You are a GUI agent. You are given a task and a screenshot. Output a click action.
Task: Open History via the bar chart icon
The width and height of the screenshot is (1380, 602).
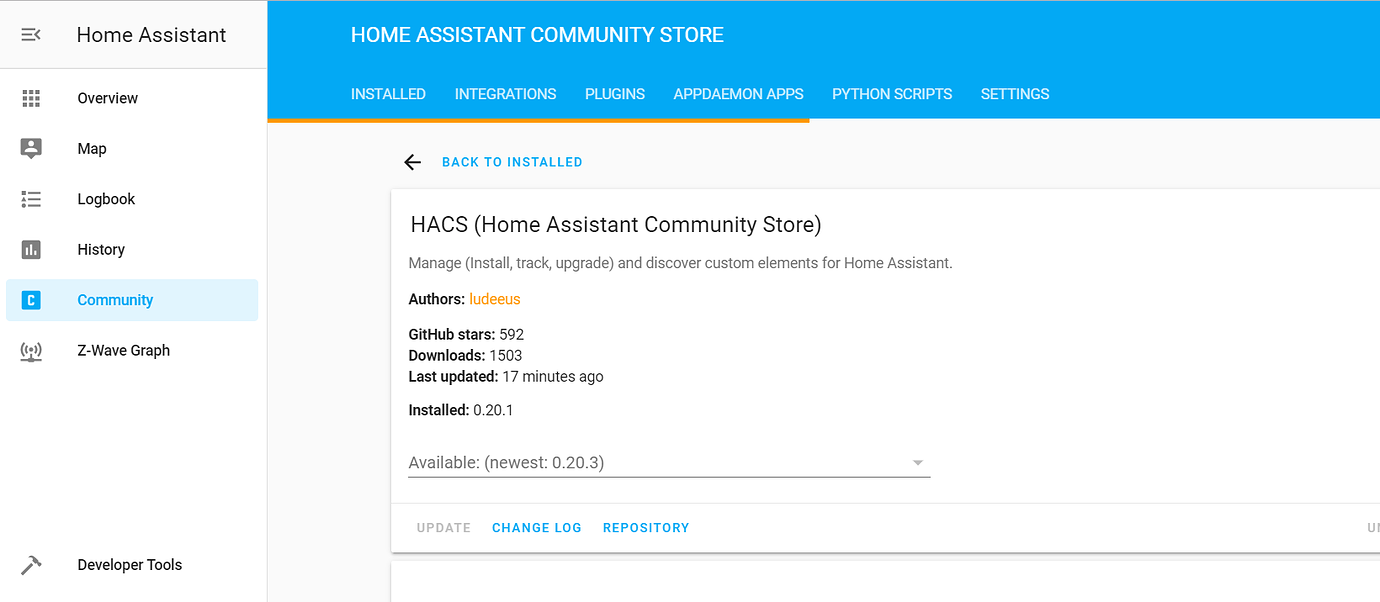[x=30, y=248]
